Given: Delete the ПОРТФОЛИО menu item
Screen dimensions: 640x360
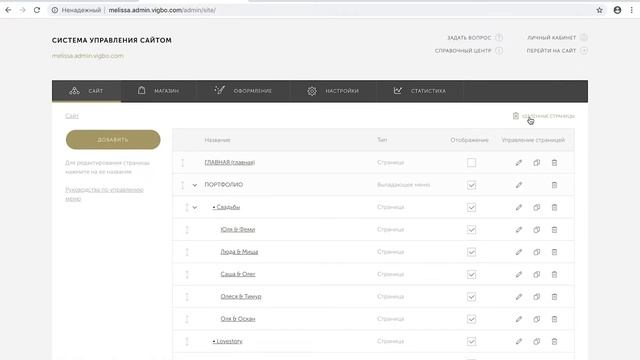Looking at the screenshot, I should pos(554,185).
